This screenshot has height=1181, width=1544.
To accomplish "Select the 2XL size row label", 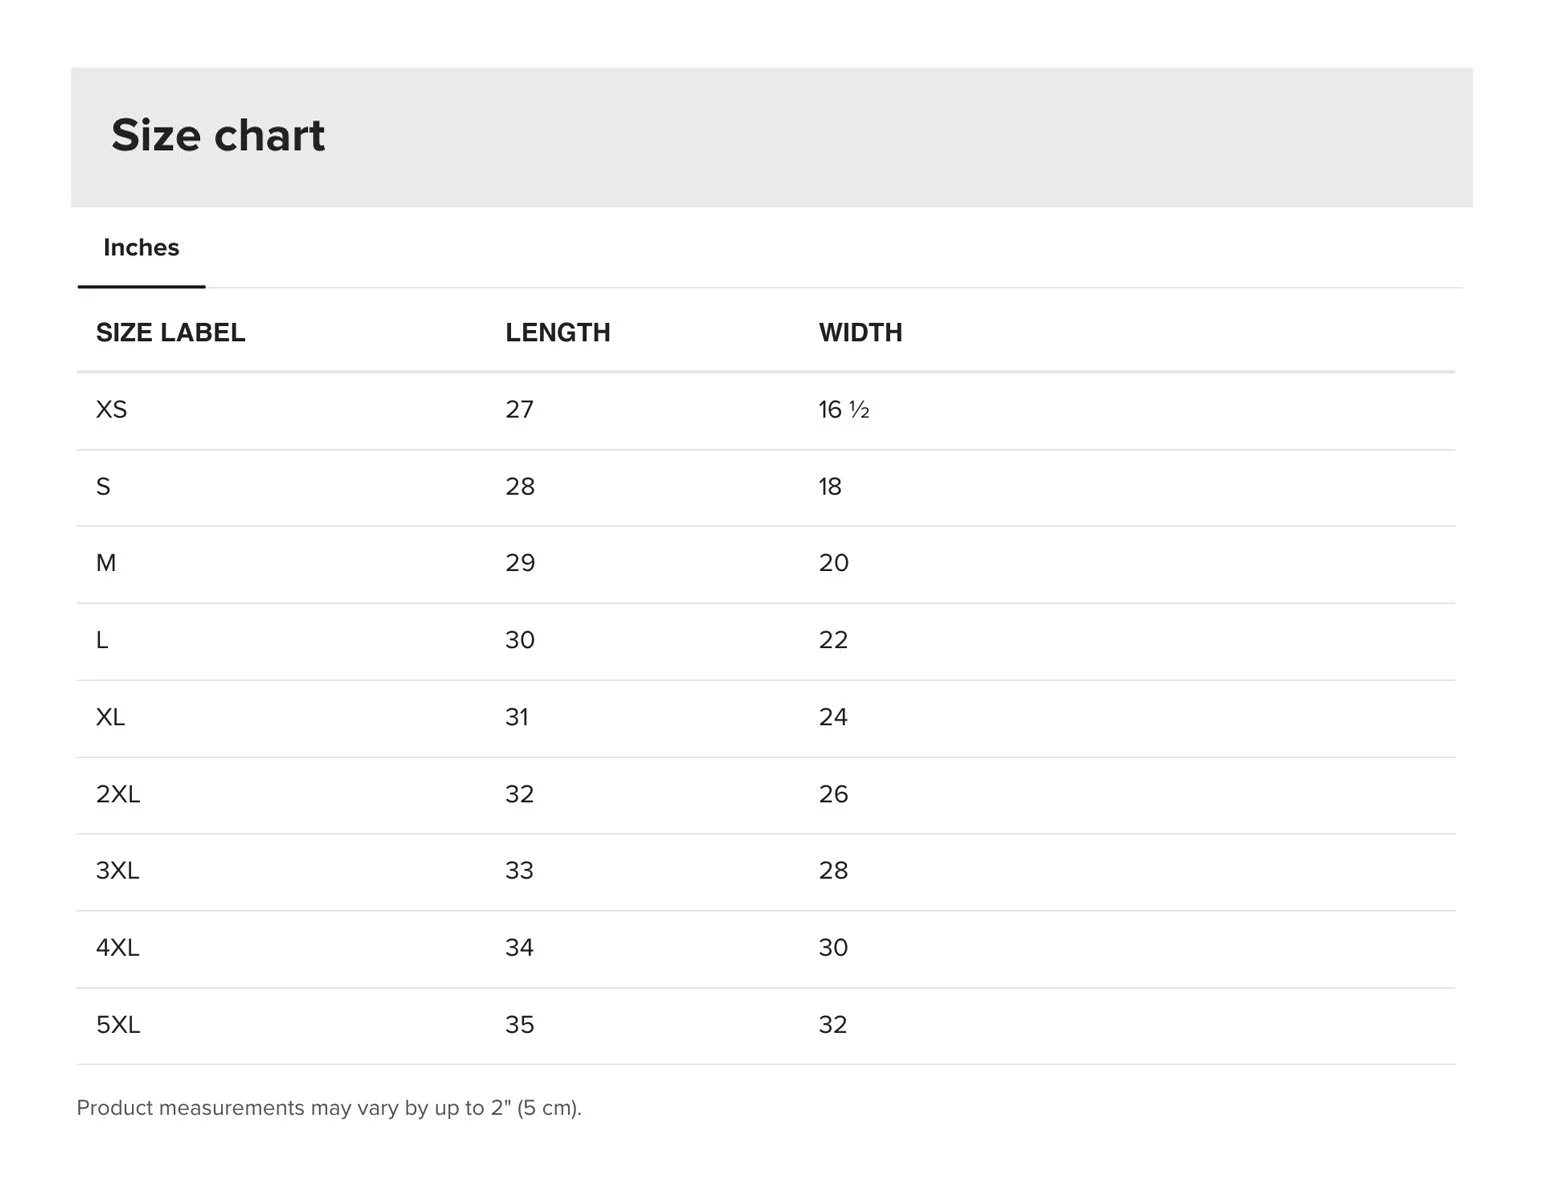I will click(x=118, y=794).
